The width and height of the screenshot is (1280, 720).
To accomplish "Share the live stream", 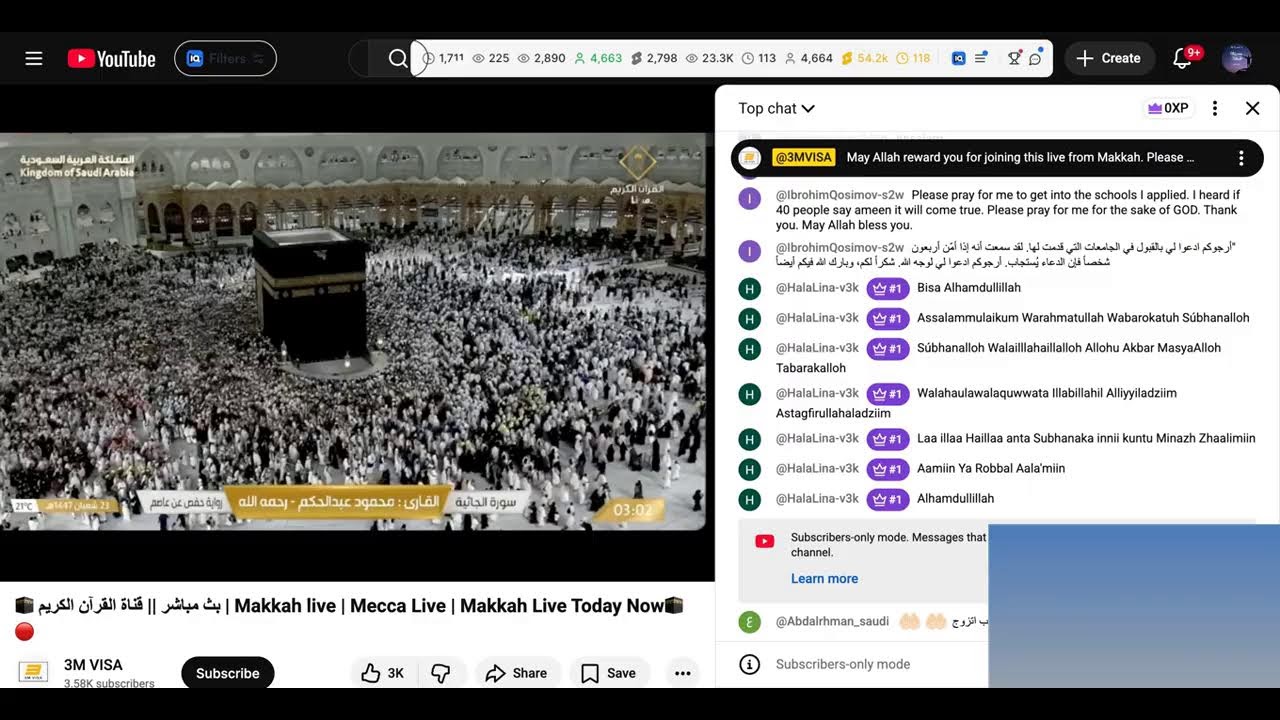I will pos(516,673).
